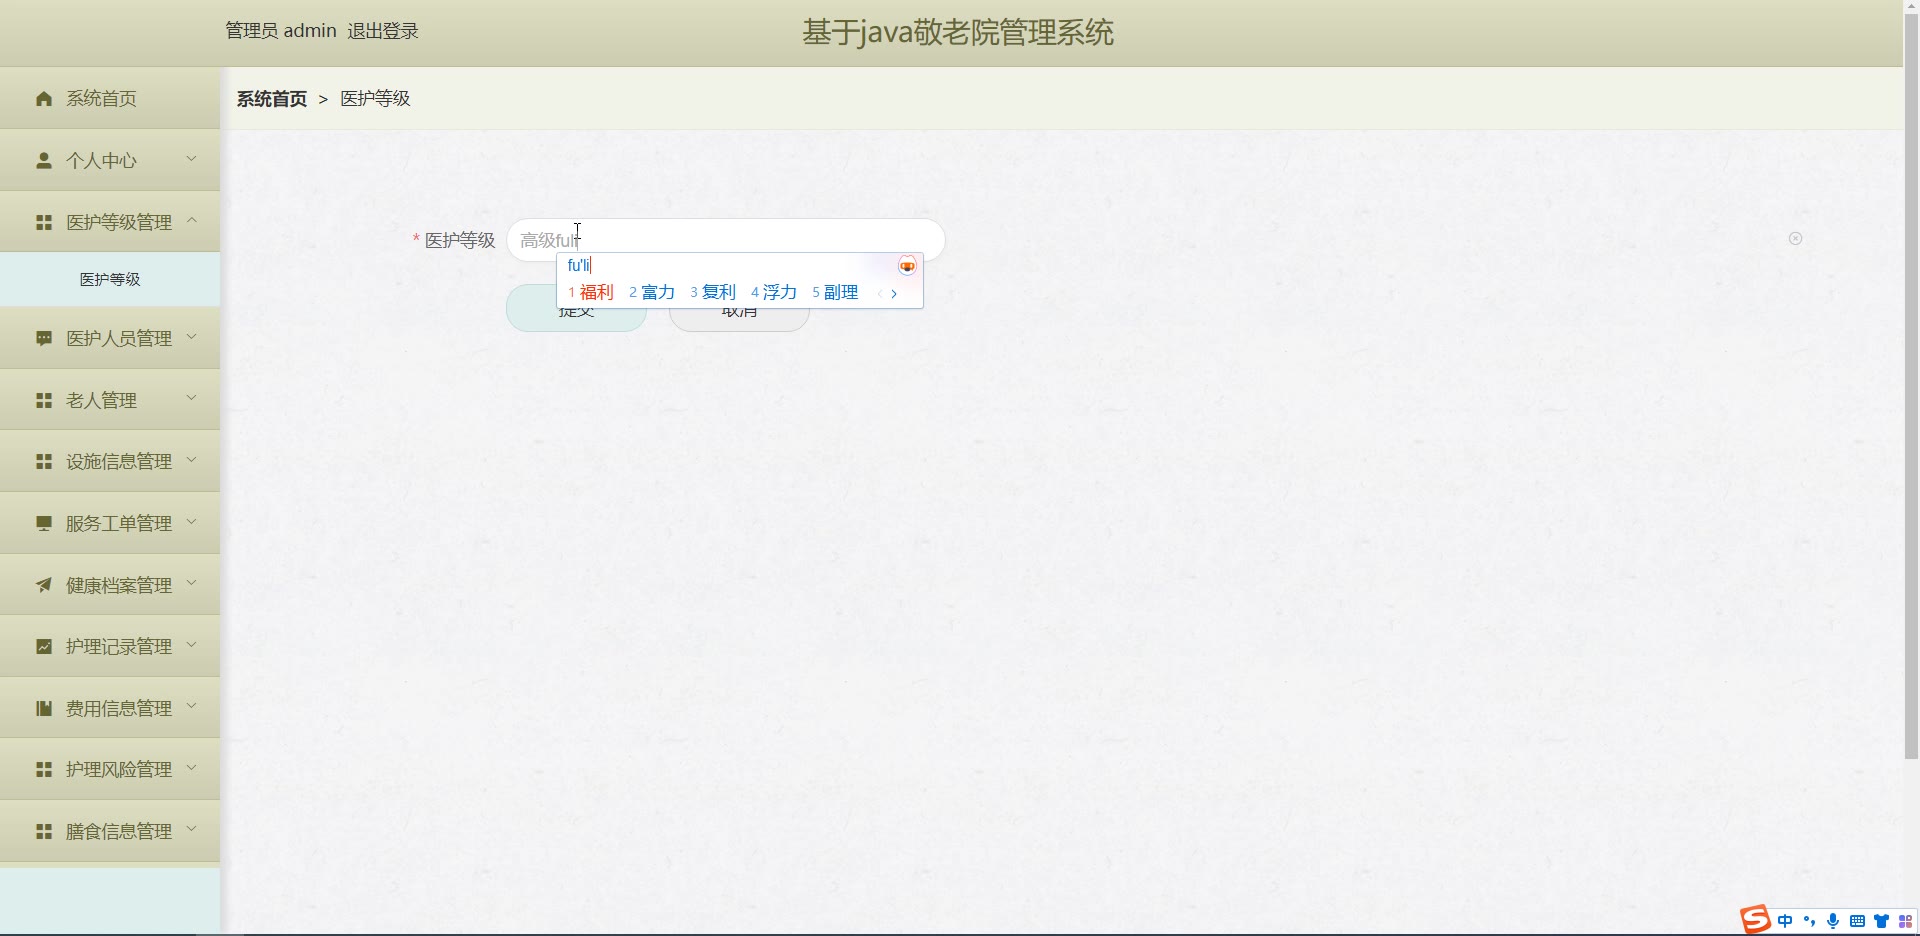Click the emoji icon in the IME candidate box

[x=907, y=266]
